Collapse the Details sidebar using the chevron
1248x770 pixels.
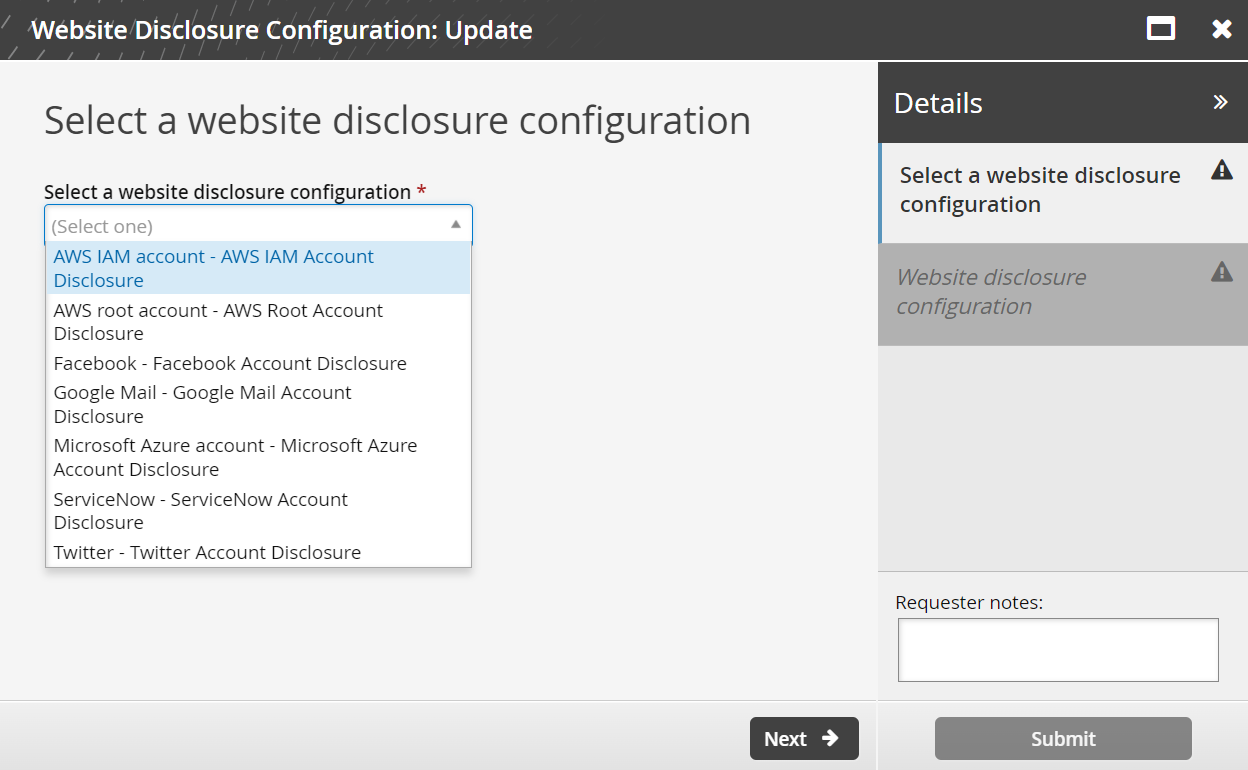[x=1218, y=101]
